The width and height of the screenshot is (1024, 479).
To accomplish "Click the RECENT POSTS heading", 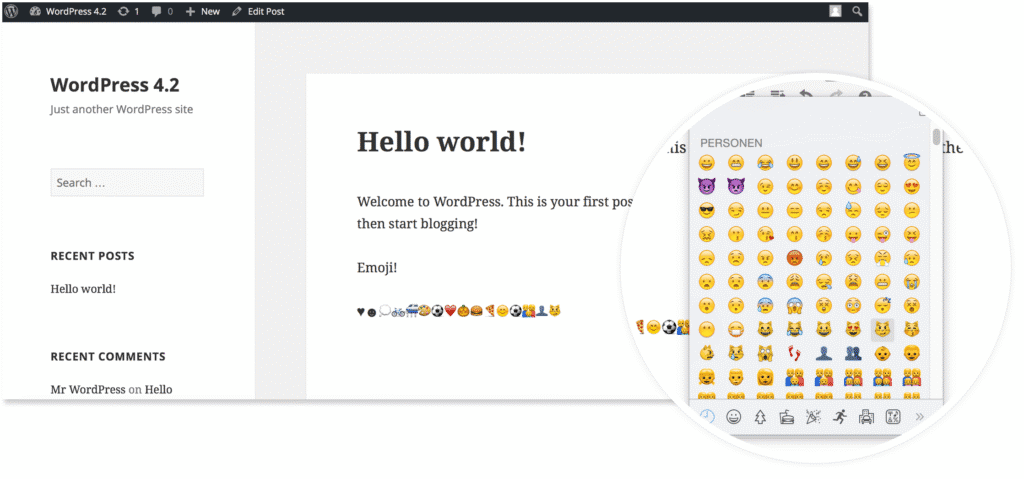I will (x=92, y=256).
